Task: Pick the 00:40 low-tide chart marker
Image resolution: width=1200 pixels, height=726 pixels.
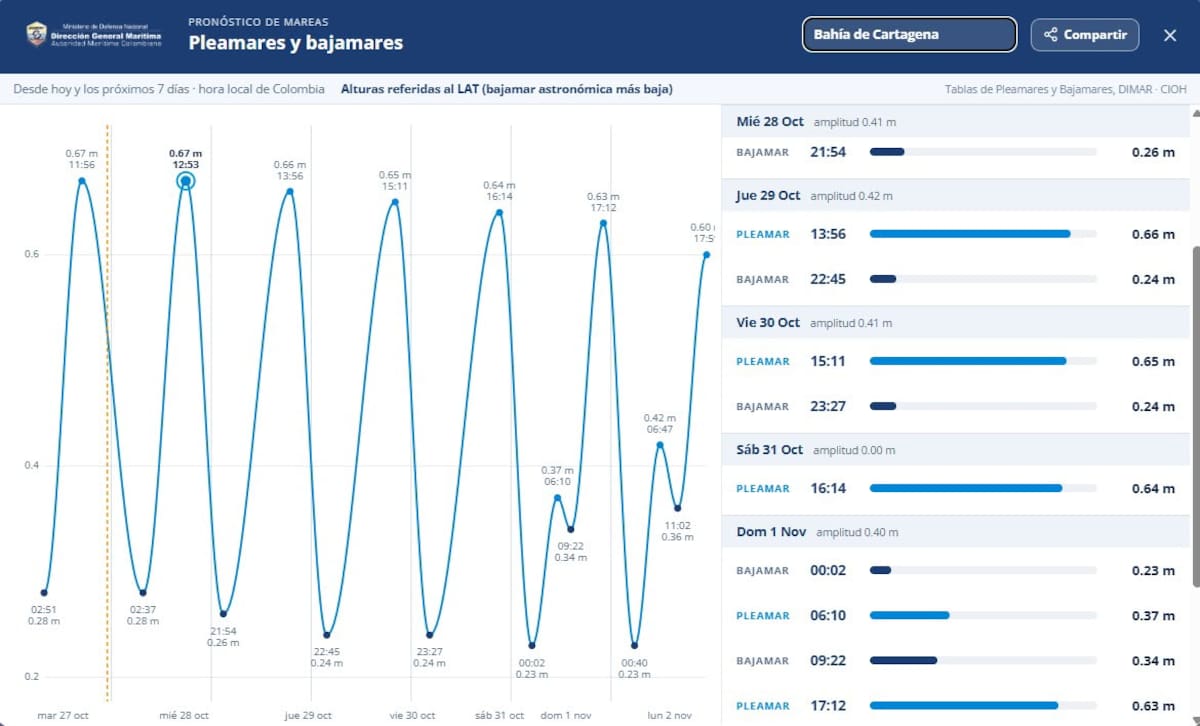Action: [634, 645]
